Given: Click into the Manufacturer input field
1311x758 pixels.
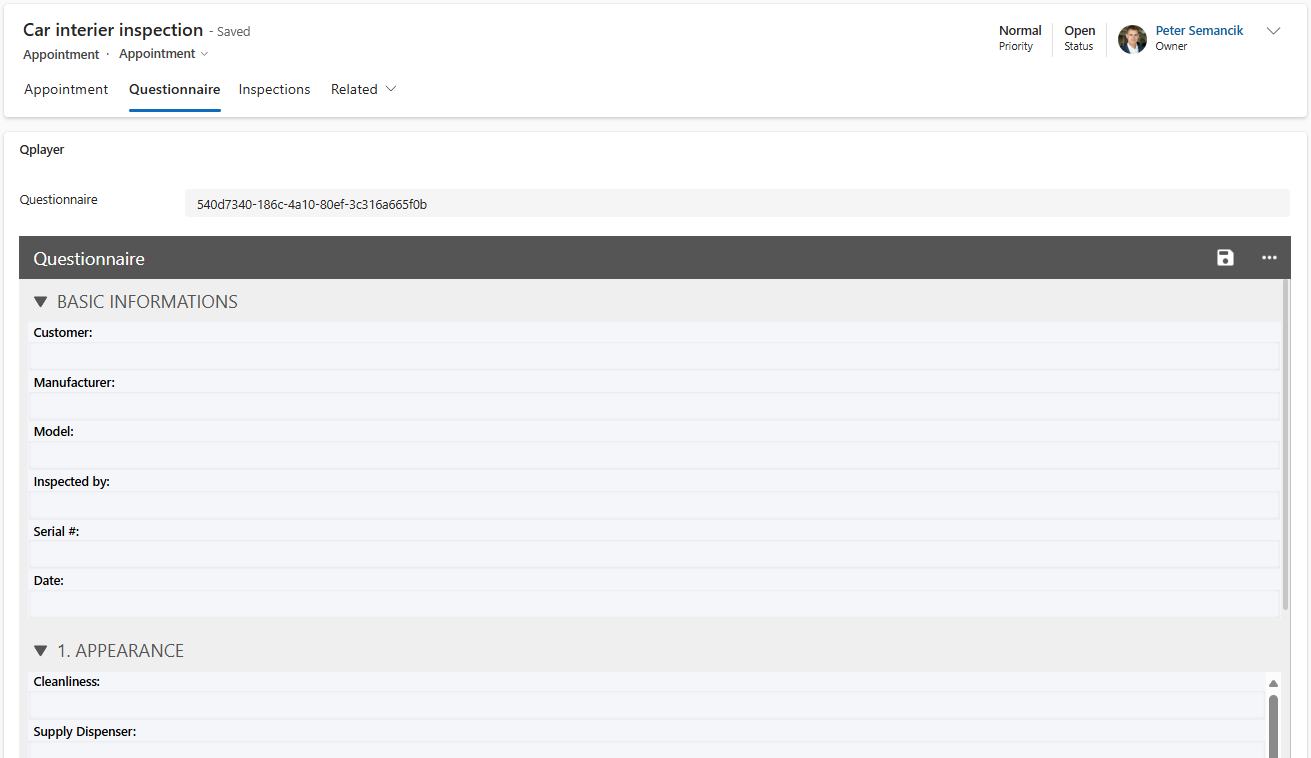Looking at the screenshot, I should (655, 406).
